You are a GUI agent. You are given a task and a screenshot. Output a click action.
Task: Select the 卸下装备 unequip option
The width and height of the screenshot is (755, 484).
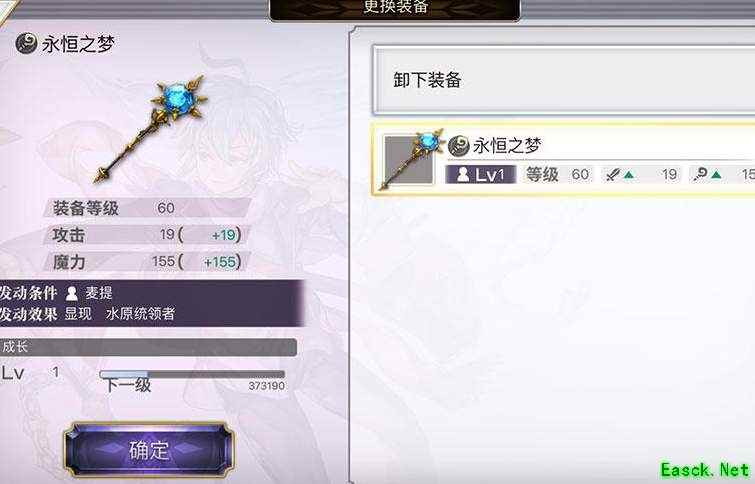[x=563, y=80]
